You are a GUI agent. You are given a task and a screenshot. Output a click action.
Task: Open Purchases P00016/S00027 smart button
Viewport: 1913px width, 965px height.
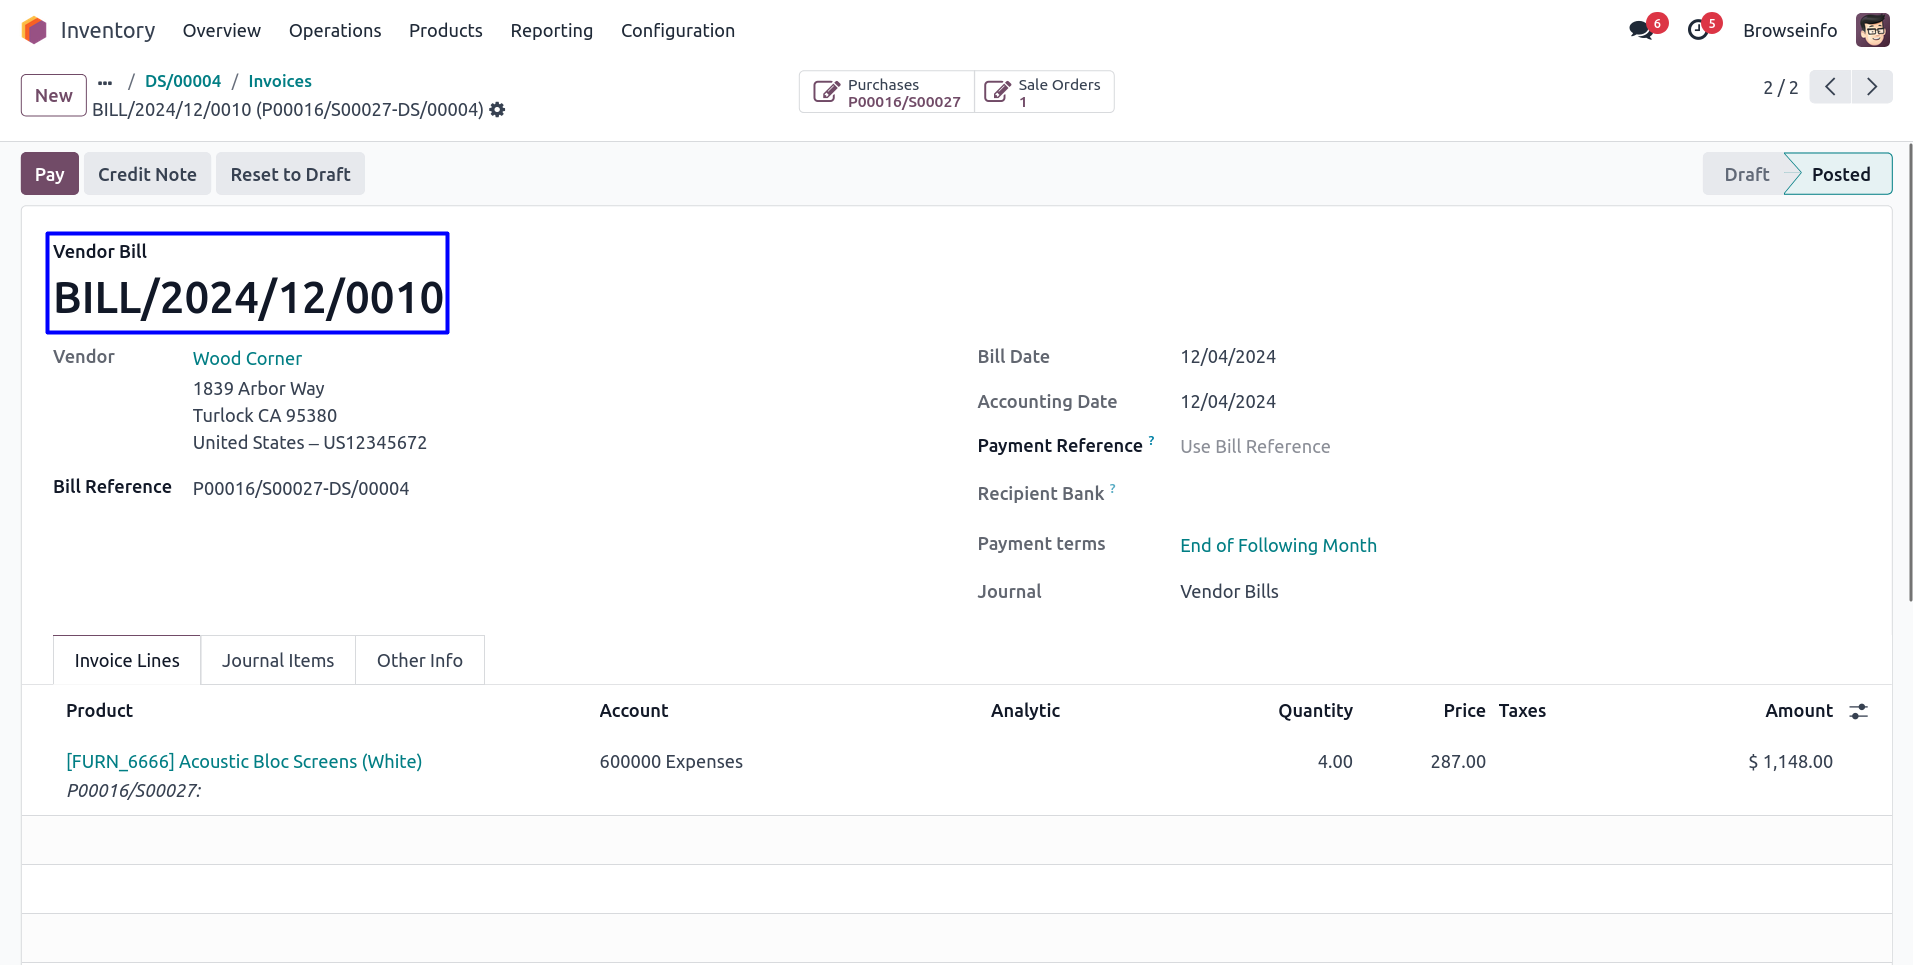(887, 92)
